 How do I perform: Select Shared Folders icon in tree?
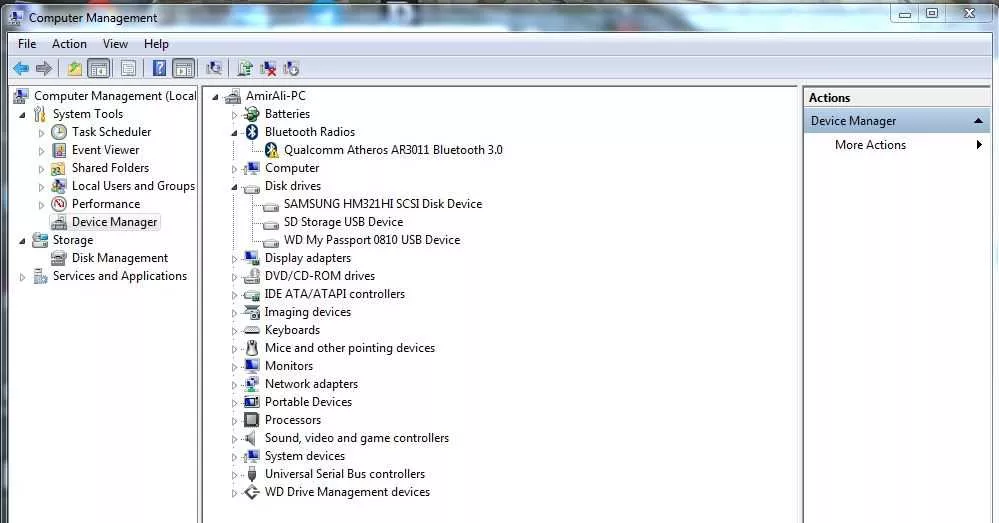(x=59, y=168)
